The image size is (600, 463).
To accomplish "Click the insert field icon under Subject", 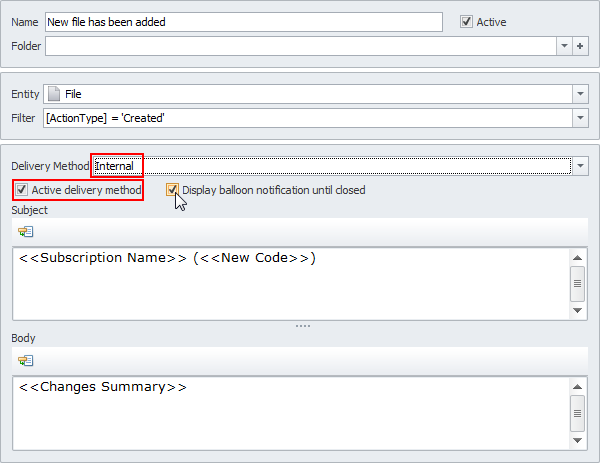I will [26, 231].
